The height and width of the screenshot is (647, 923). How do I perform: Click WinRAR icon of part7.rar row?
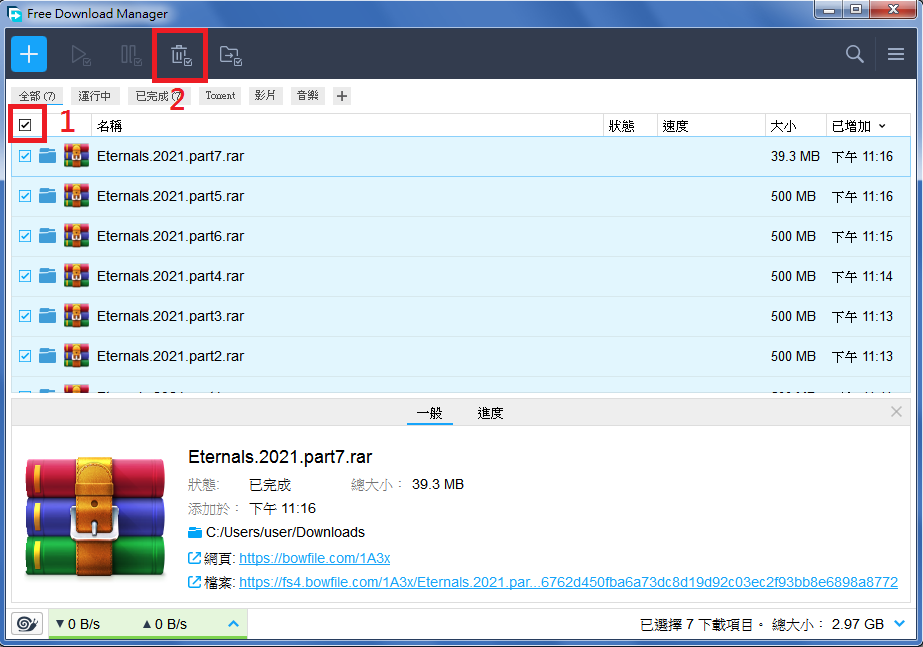tap(77, 156)
